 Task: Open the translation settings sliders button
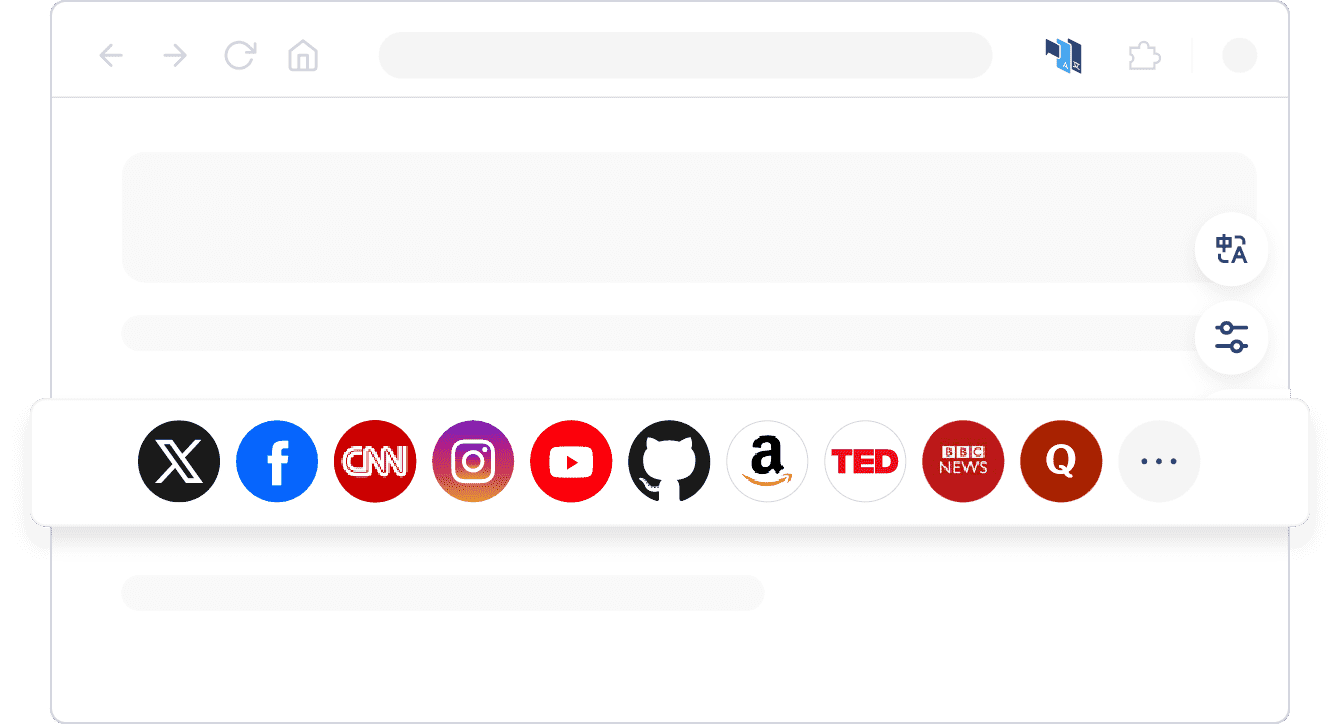pyautogui.click(x=1232, y=337)
